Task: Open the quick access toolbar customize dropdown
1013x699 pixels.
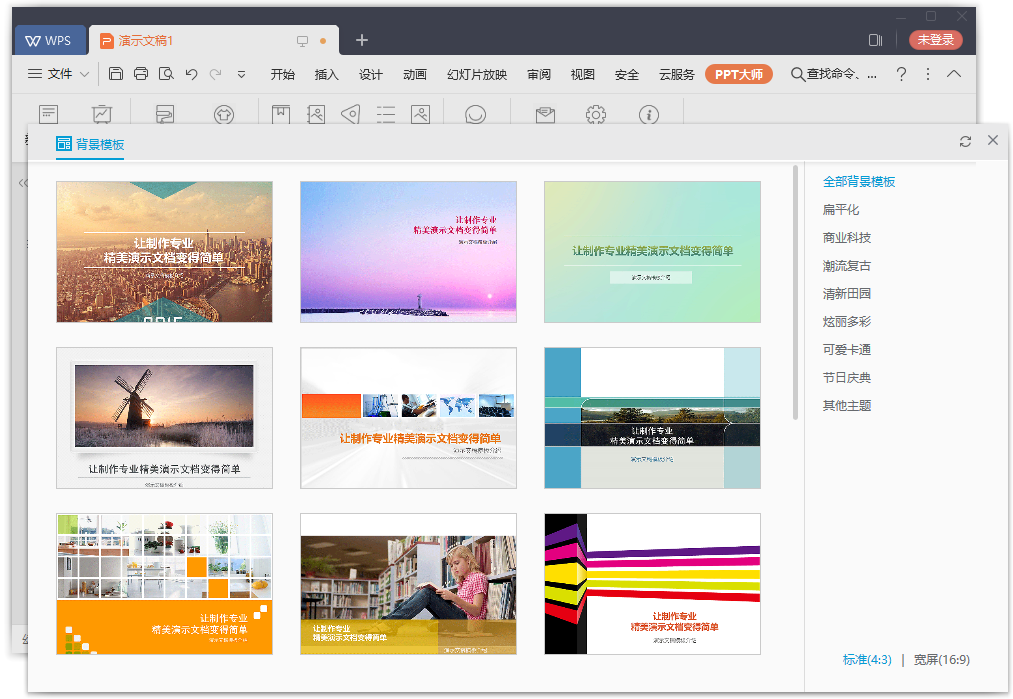Action: (x=241, y=74)
